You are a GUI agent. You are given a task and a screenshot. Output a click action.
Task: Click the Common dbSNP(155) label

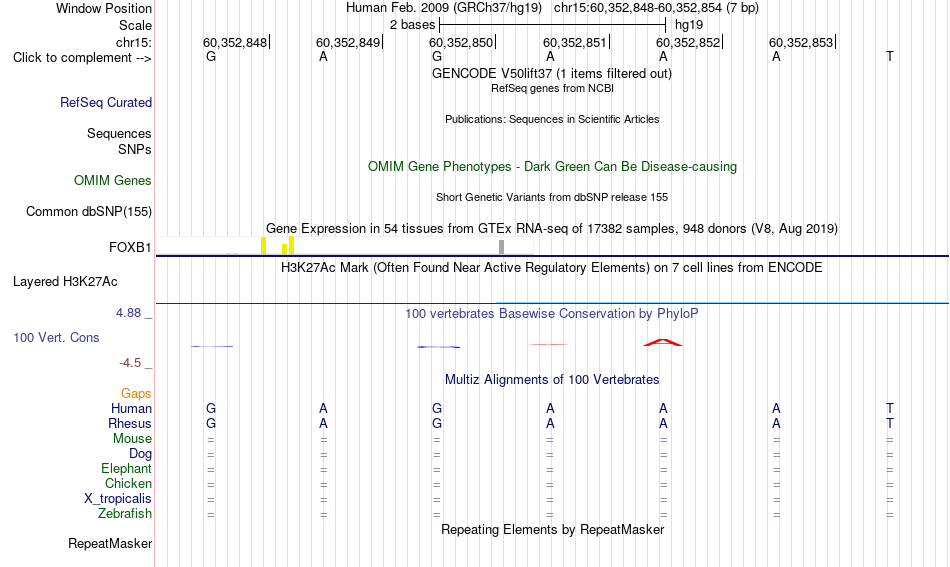(88, 211)
